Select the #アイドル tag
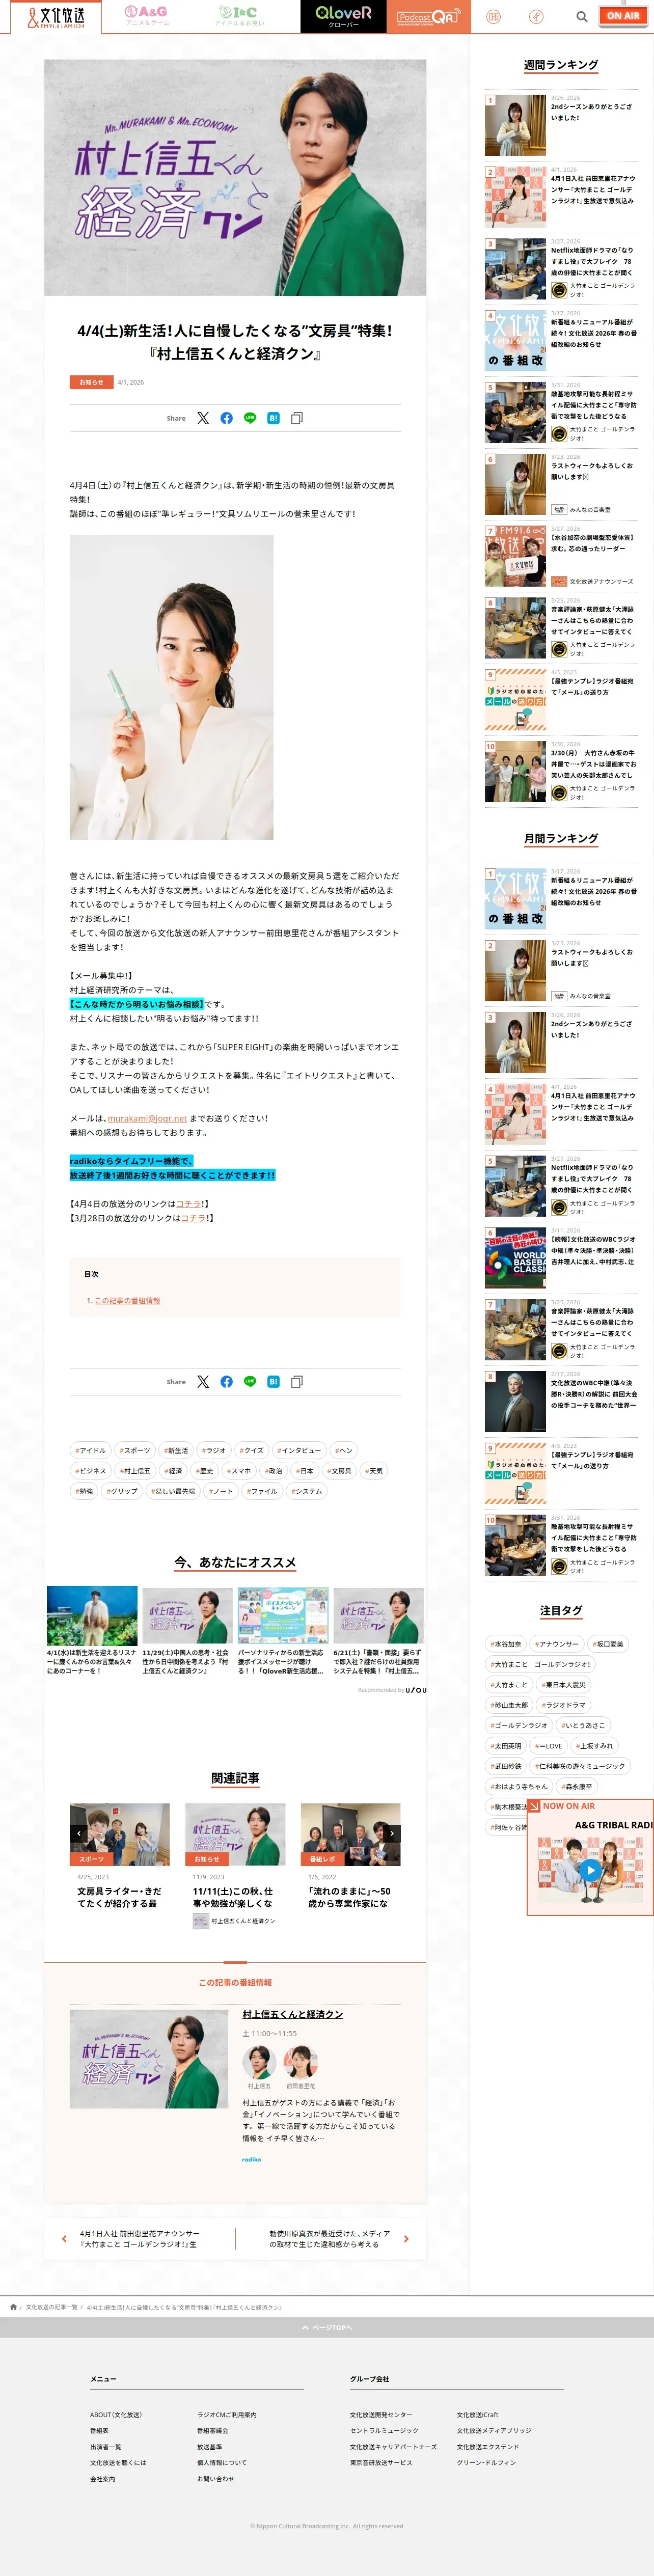The image size is (654, 2576). (90, 1450)
